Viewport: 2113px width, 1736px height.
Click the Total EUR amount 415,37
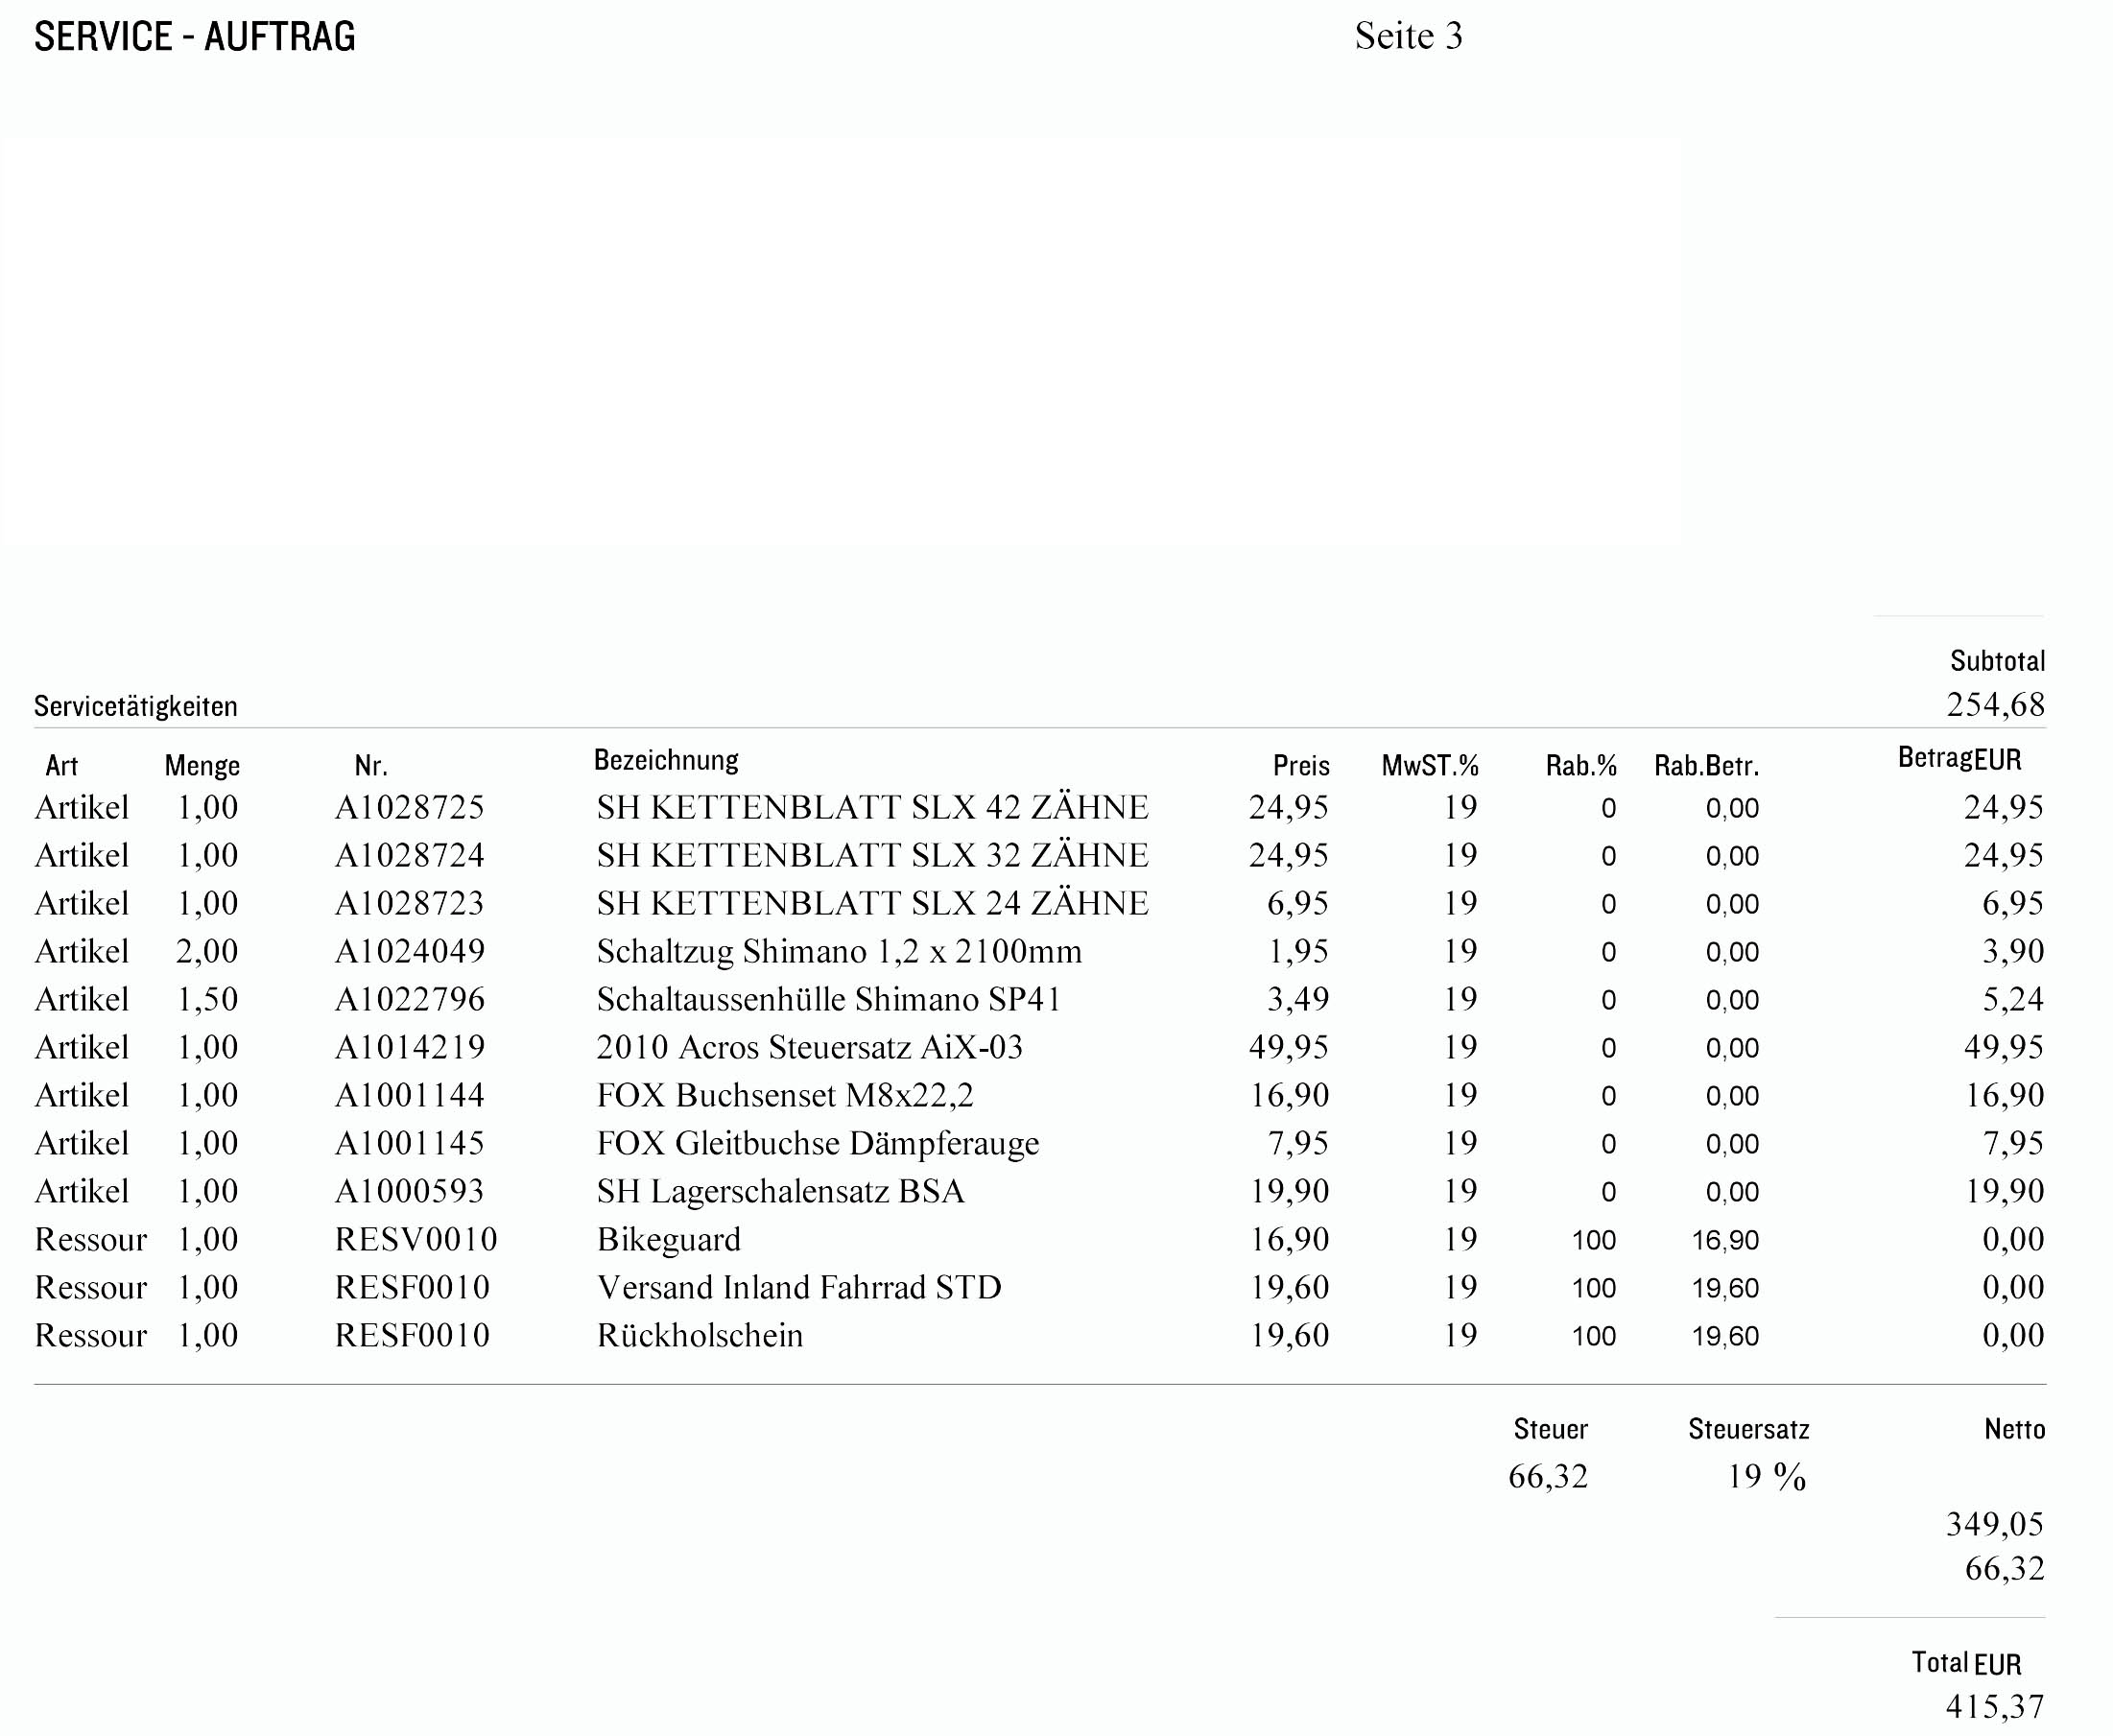[1994, 1705]
